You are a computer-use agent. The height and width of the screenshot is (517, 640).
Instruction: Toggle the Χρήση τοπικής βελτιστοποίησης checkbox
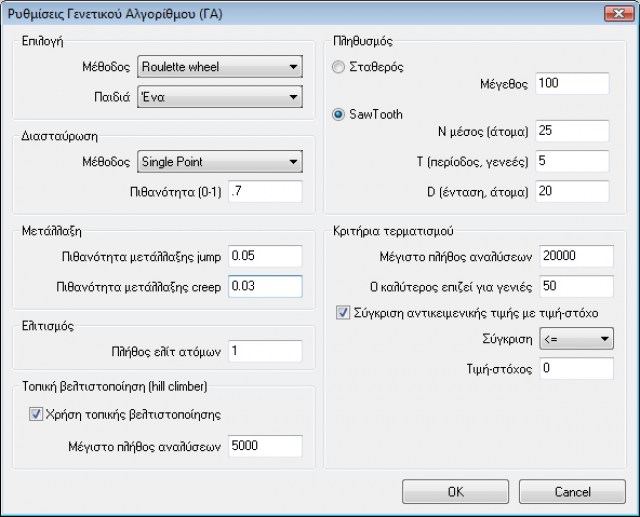click(37, 414)
